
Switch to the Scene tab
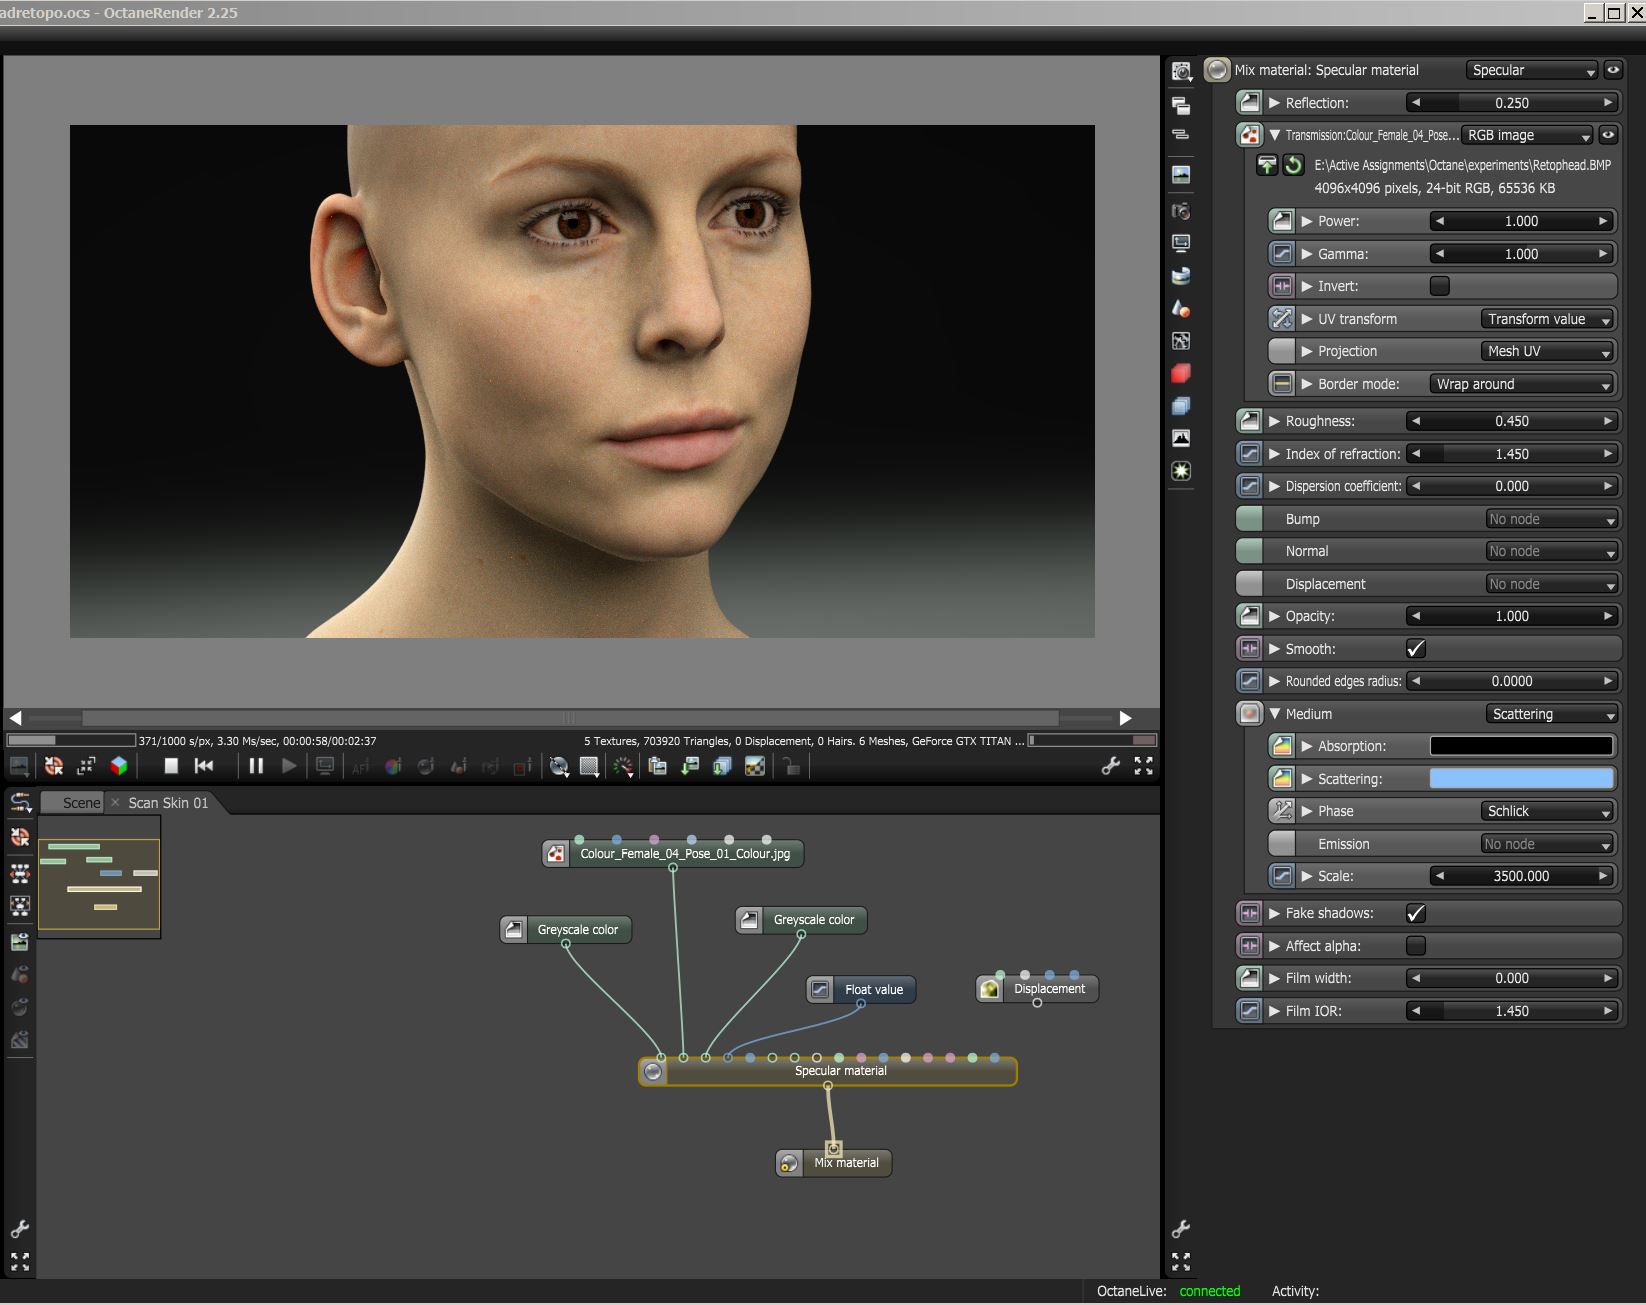coord(80,803)
